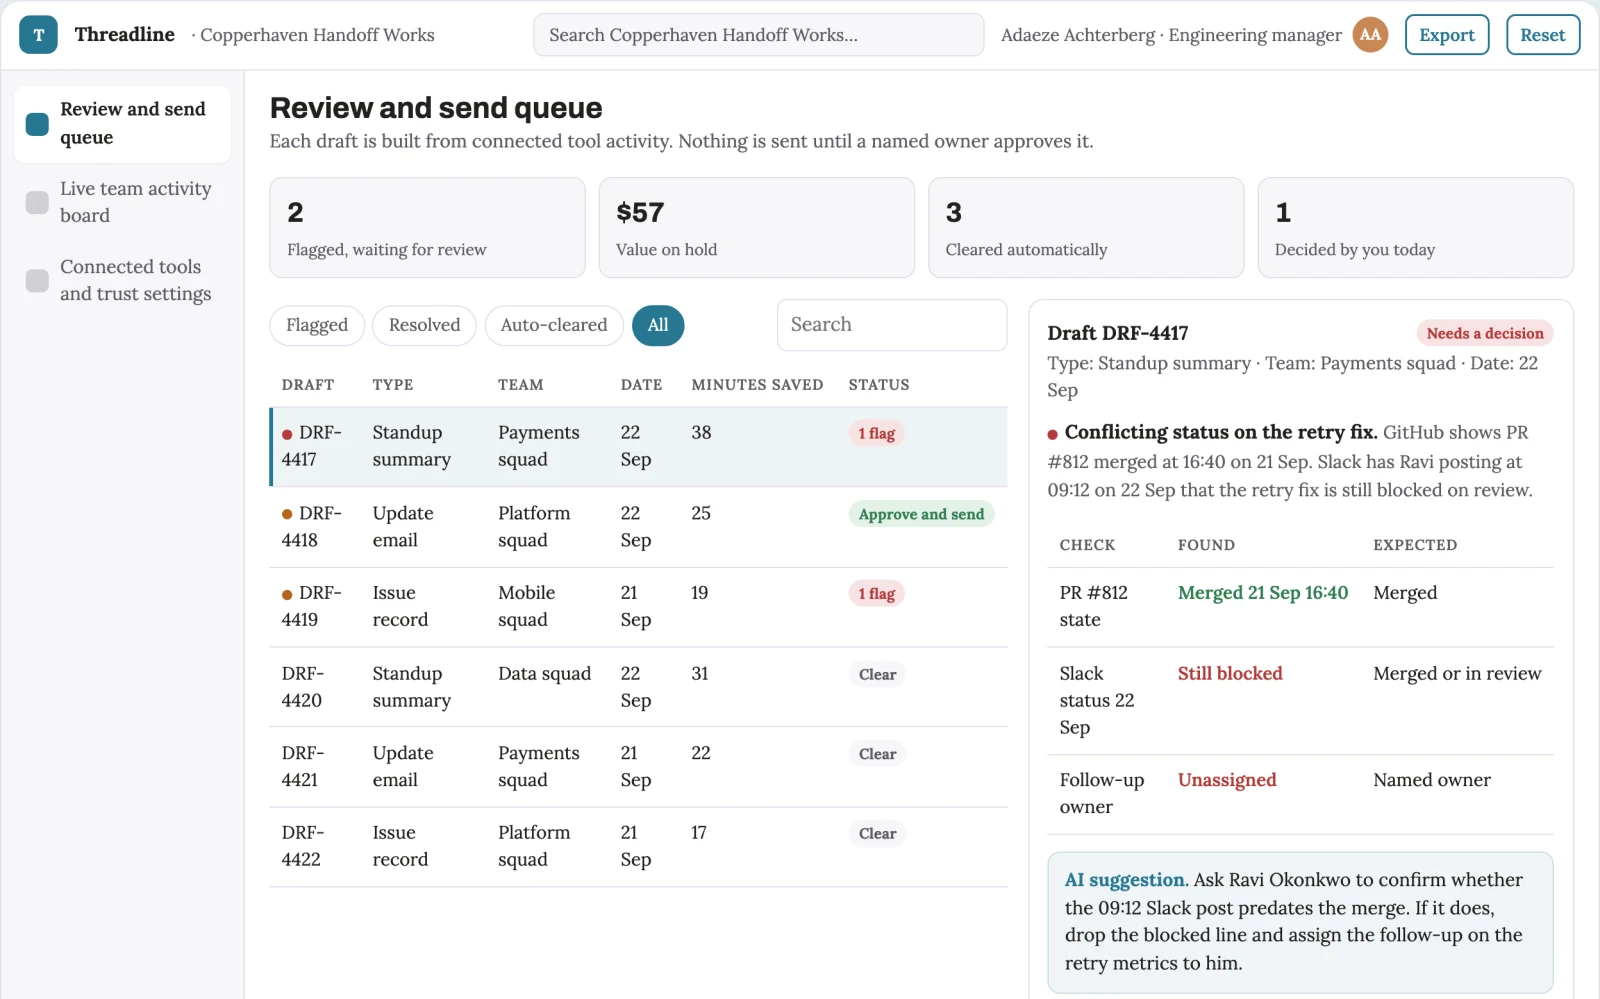Click the DATE column header
The height and width of the screenshot is (999, 1600).
click(641, 385)
